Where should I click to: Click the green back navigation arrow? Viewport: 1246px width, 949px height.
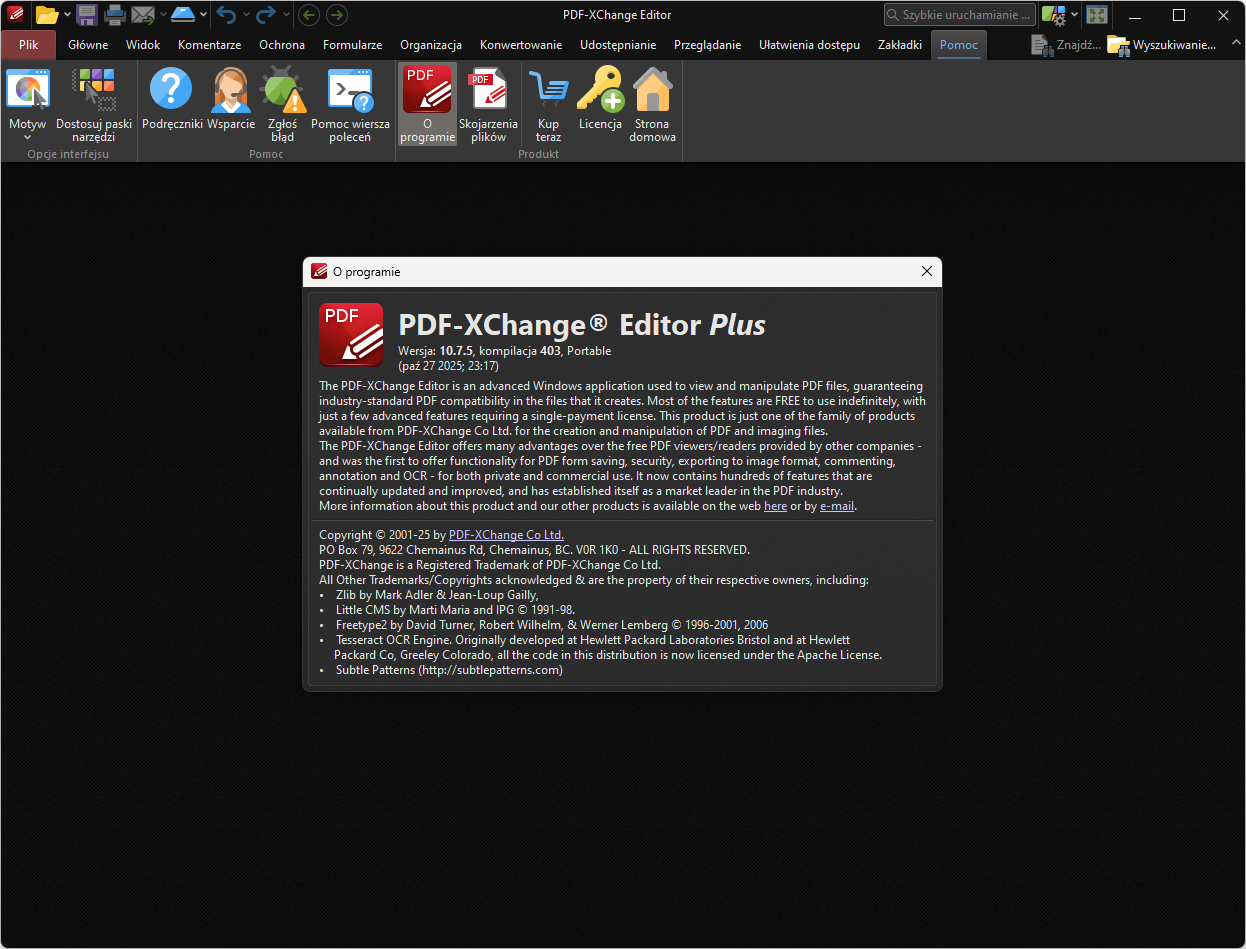[x=309, y=15]
